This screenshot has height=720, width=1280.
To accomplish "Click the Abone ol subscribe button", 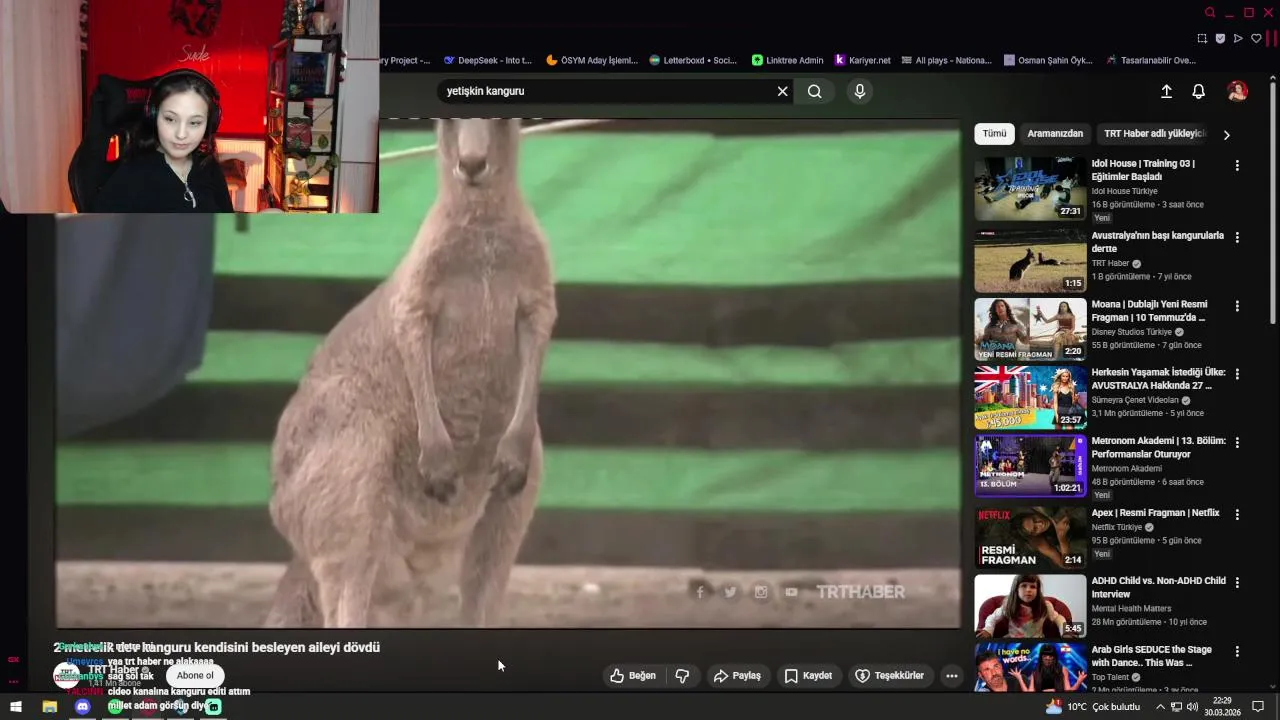I will 195,676.
